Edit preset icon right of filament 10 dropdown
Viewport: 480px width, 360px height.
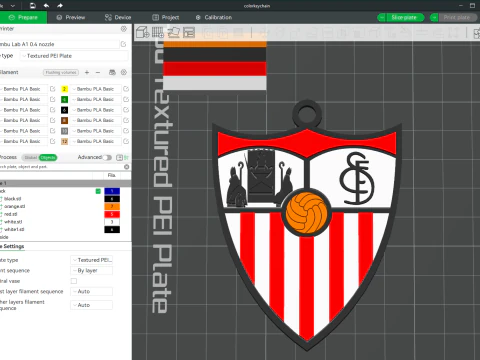(x=126, y=131)
